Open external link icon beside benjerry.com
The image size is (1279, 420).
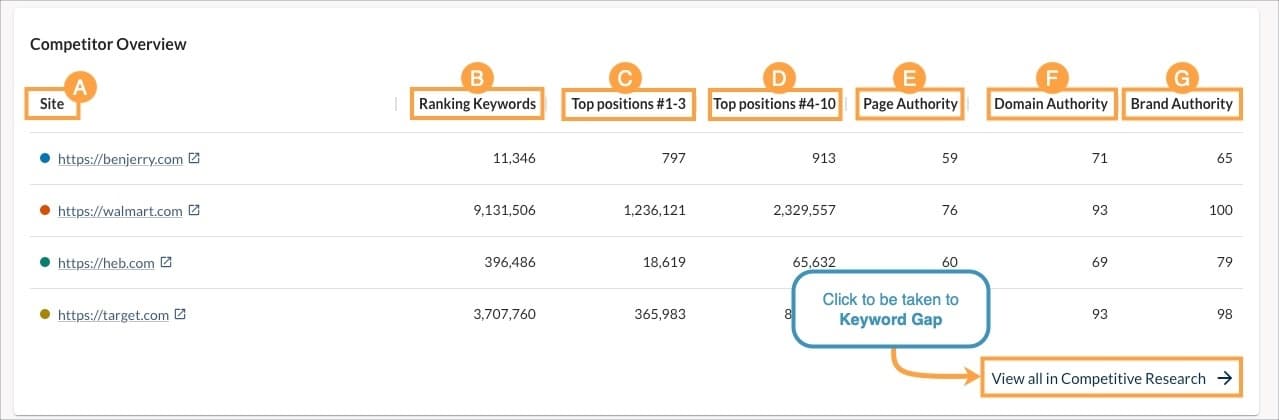click(195, 158)
